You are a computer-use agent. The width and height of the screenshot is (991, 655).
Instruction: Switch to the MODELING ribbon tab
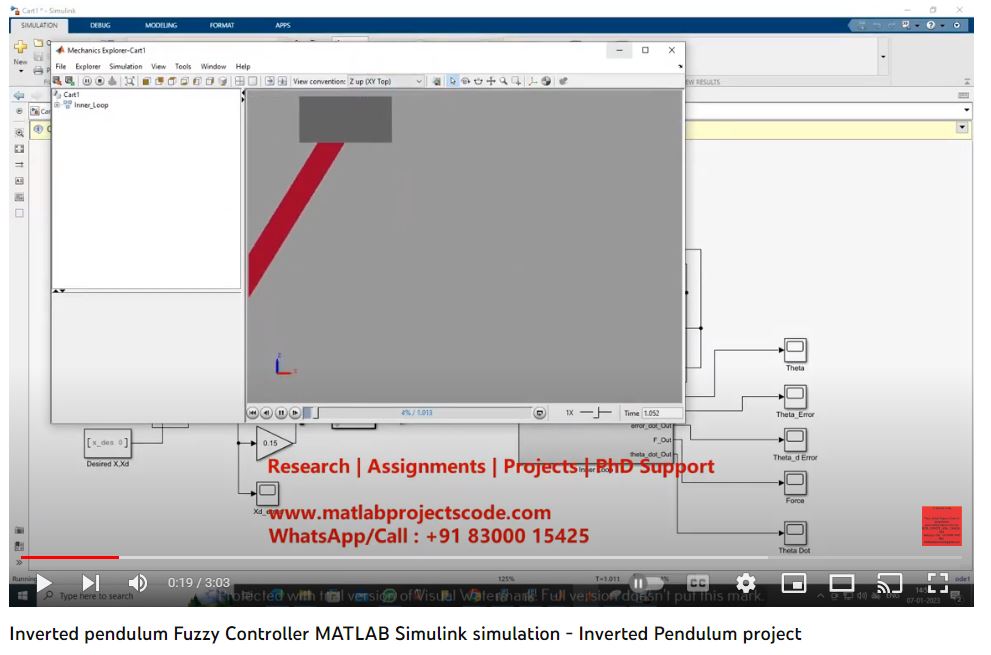point(160,25)
